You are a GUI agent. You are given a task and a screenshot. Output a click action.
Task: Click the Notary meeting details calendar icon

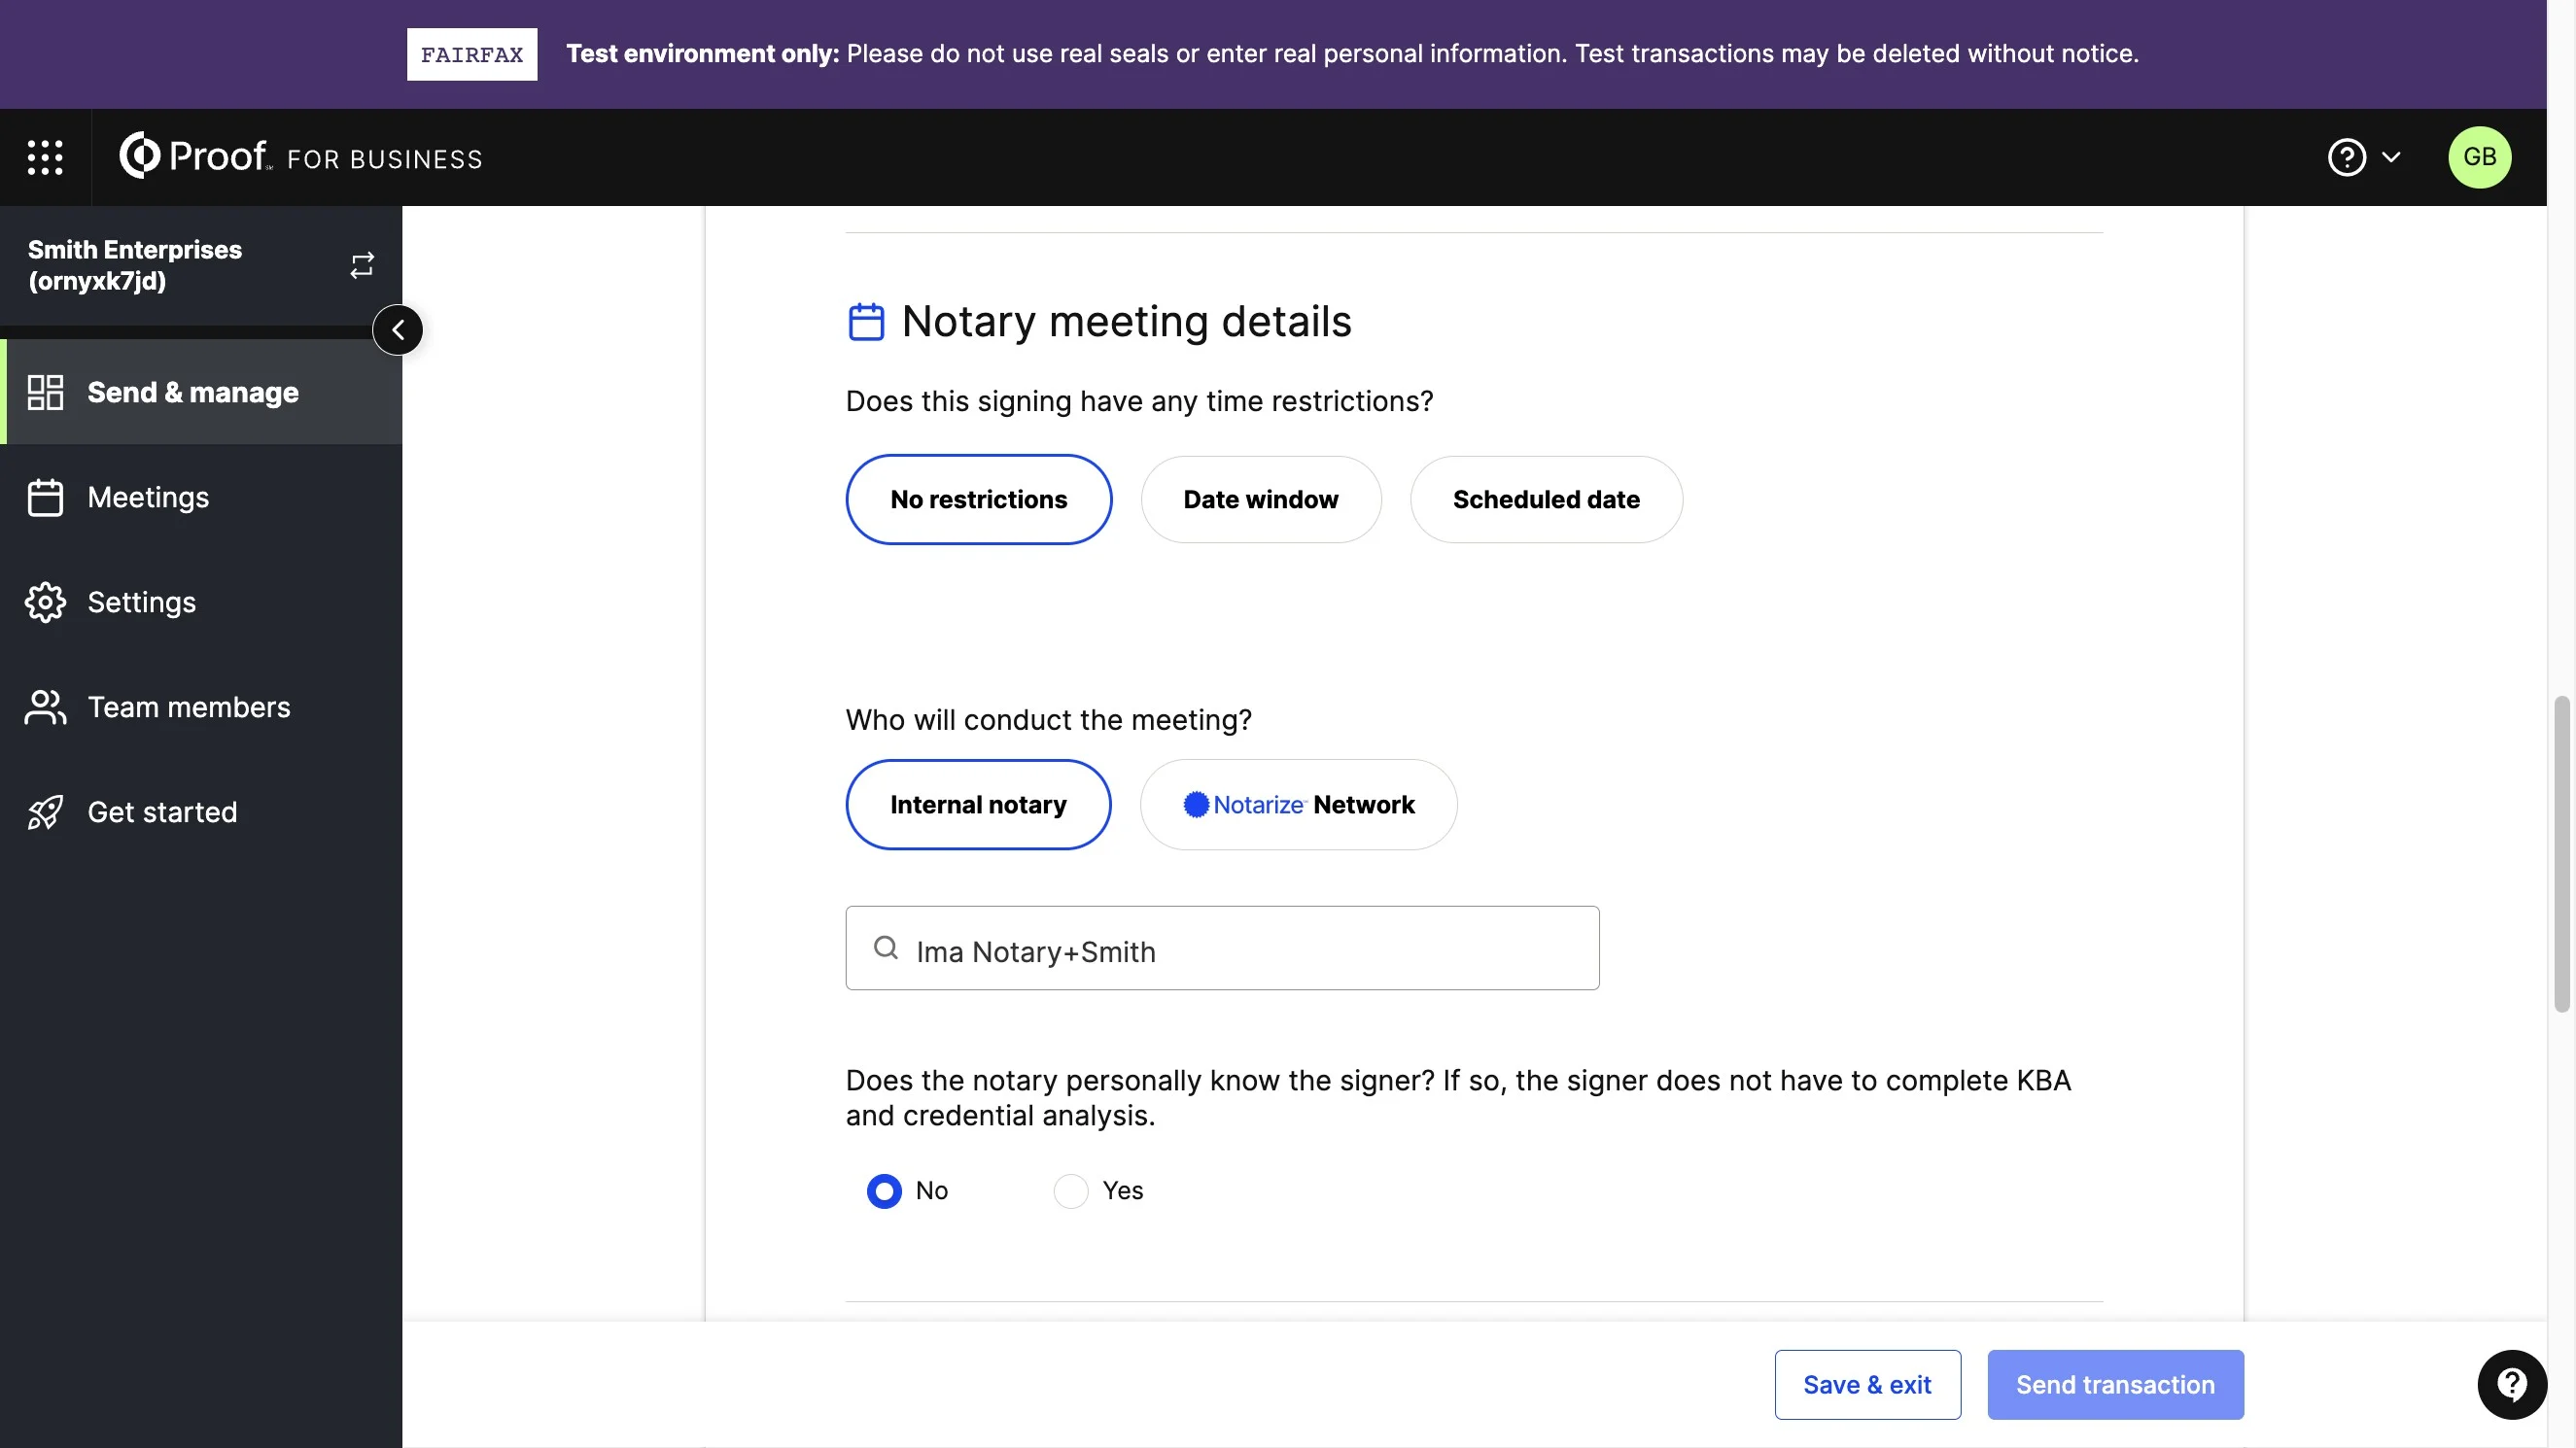pyautogui.click(x=866, y=322)
